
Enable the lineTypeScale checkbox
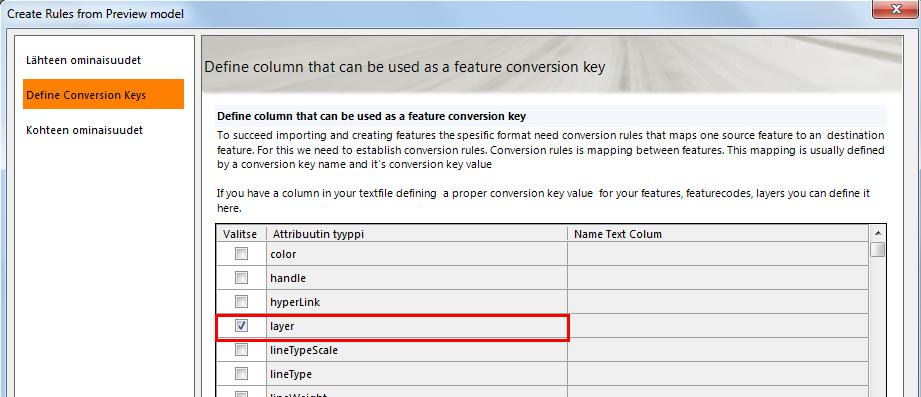click(x=241, y=350)
